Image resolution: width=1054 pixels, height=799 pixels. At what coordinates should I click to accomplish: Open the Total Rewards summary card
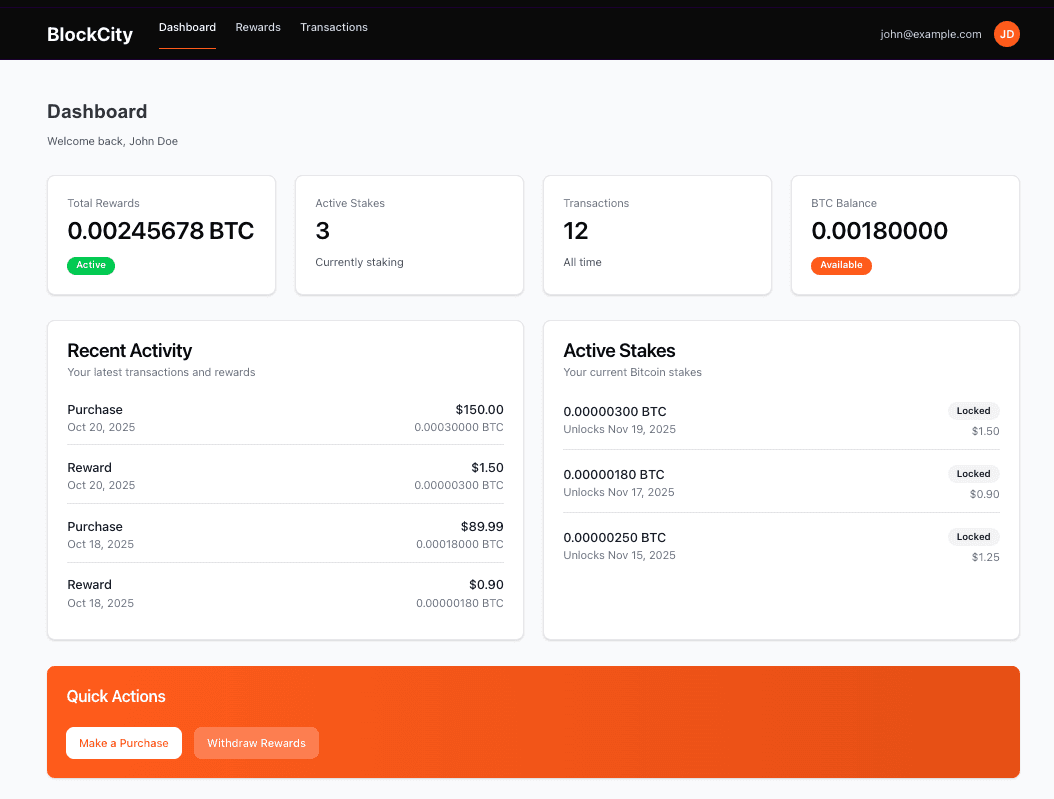(161, 235)
